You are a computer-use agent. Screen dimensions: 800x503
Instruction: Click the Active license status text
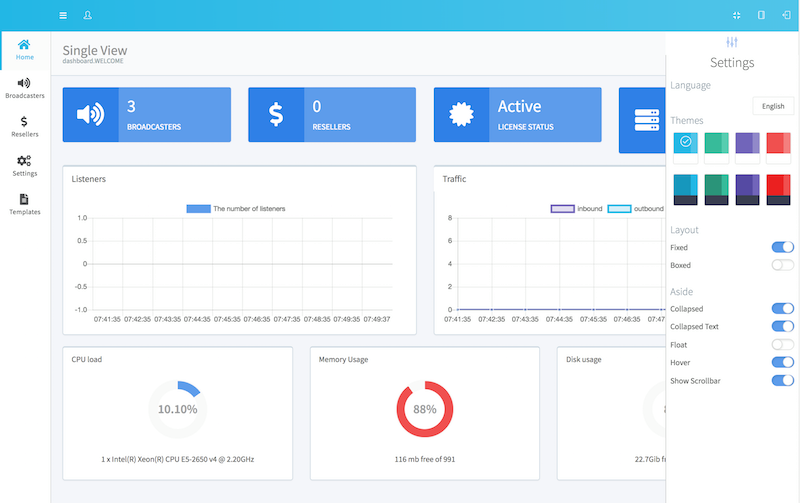519,106
